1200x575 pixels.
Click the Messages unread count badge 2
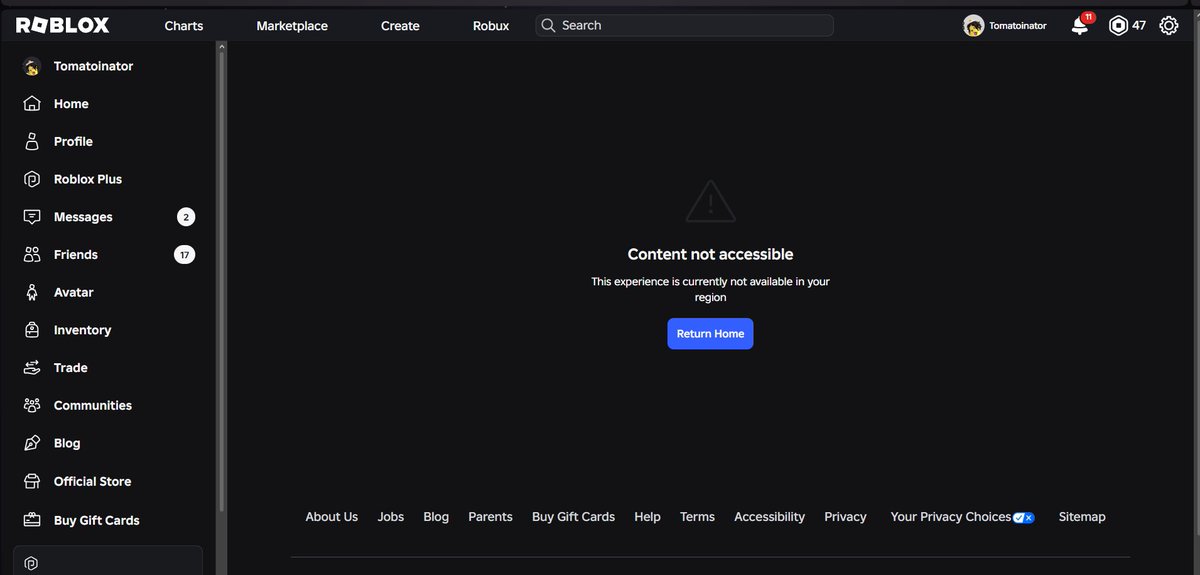tap(185, 217)
